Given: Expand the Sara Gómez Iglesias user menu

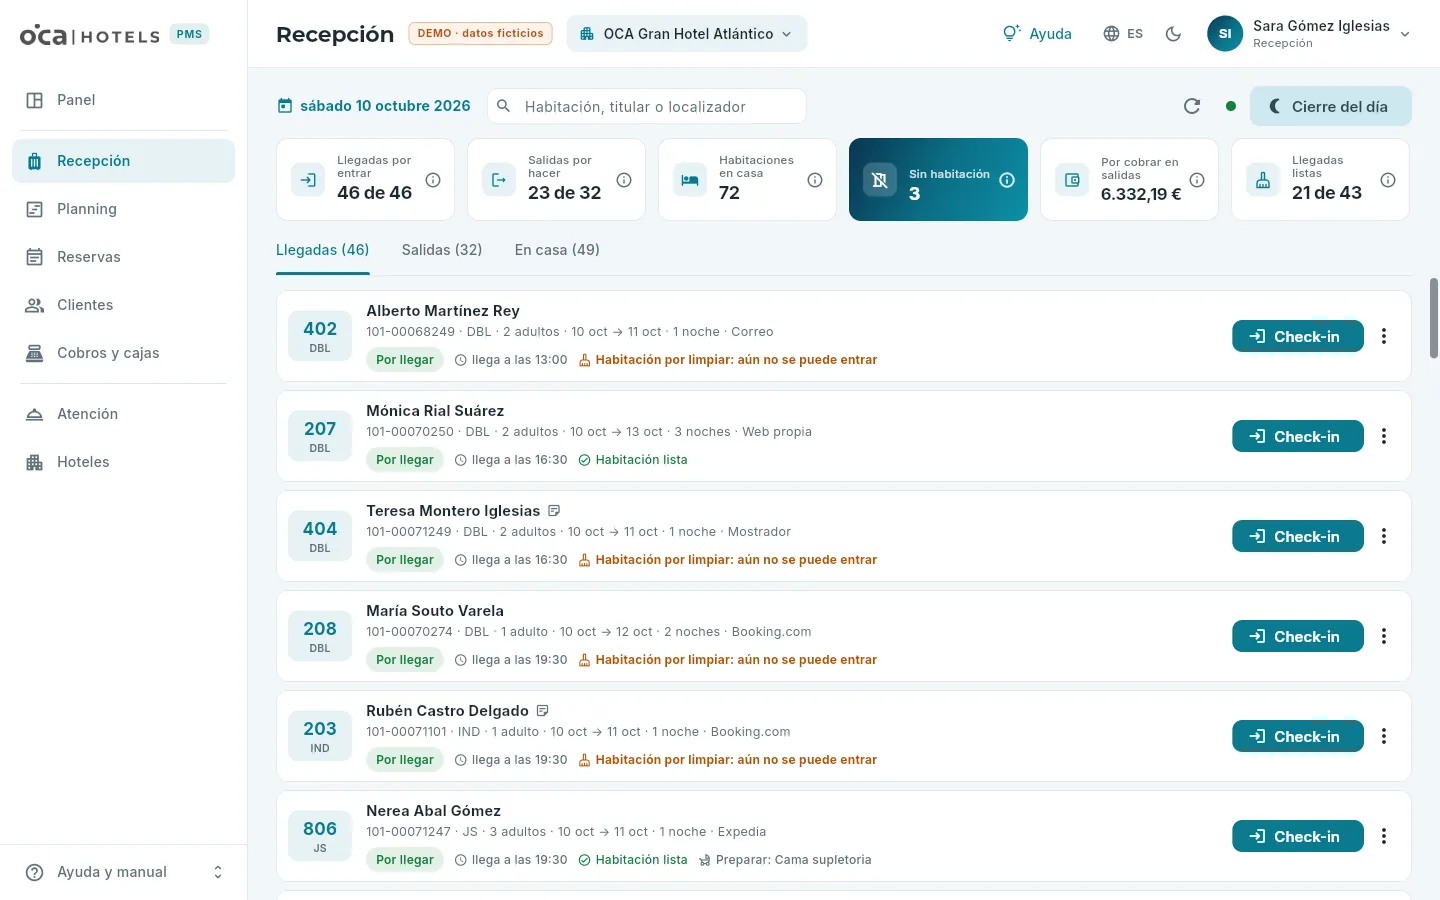Looking at the screenshot, I should click(1310, 34).
